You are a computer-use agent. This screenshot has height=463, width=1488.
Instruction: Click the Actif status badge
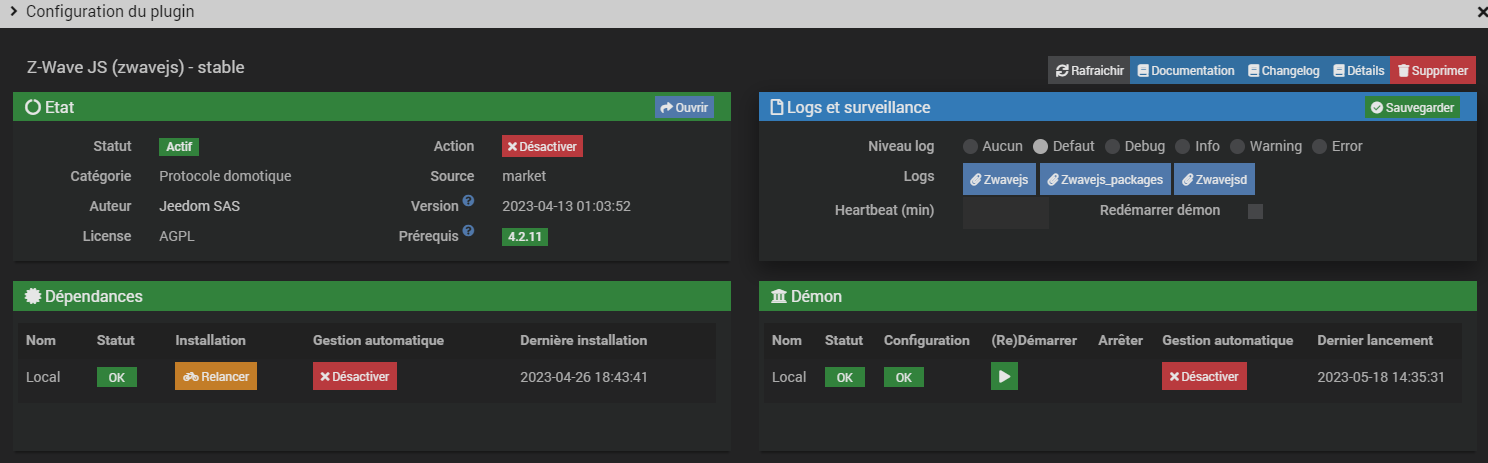point(179,146)
